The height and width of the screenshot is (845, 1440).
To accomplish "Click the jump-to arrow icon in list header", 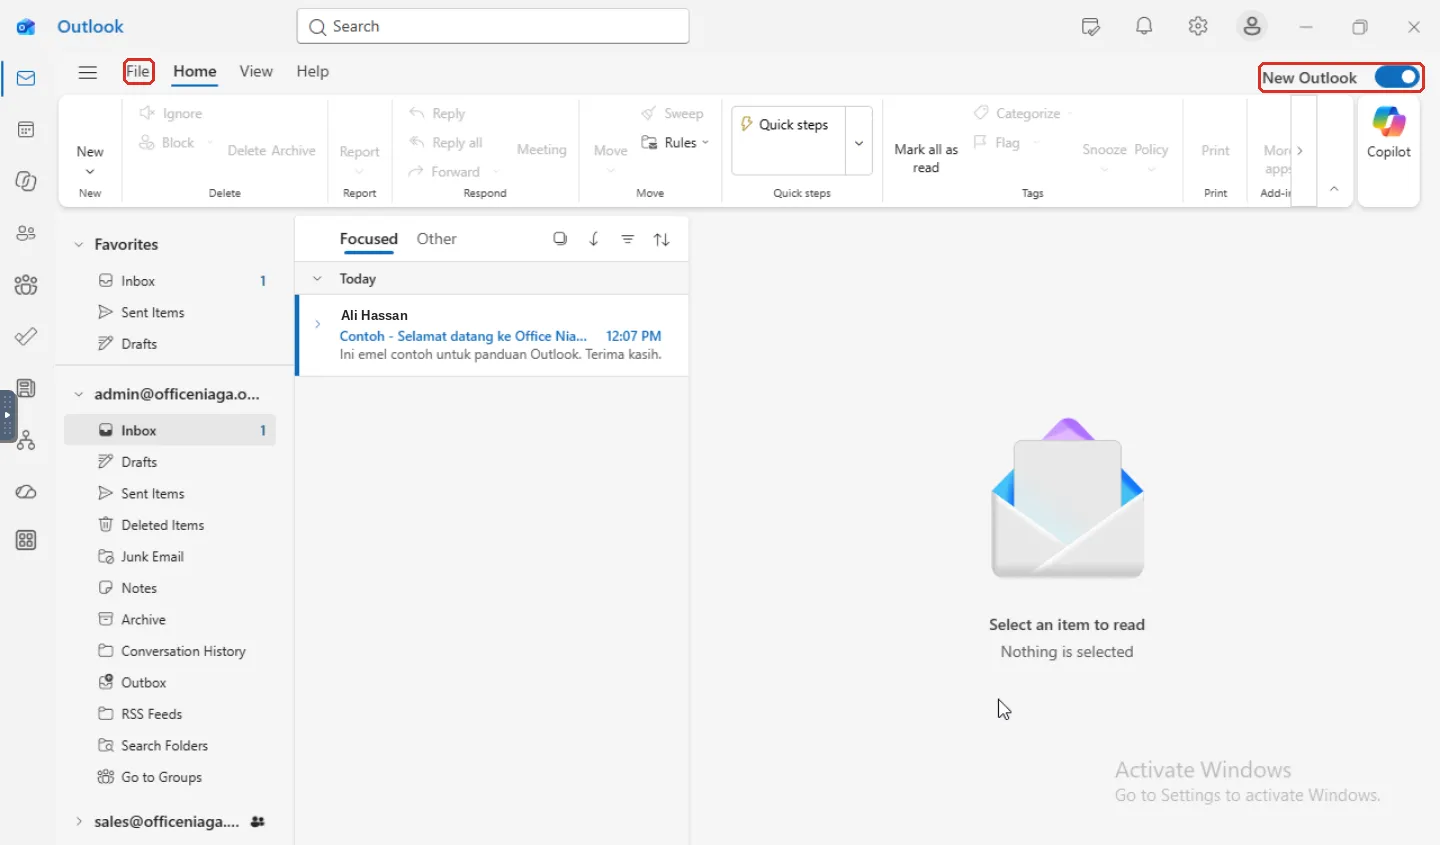I will (595, 239).
